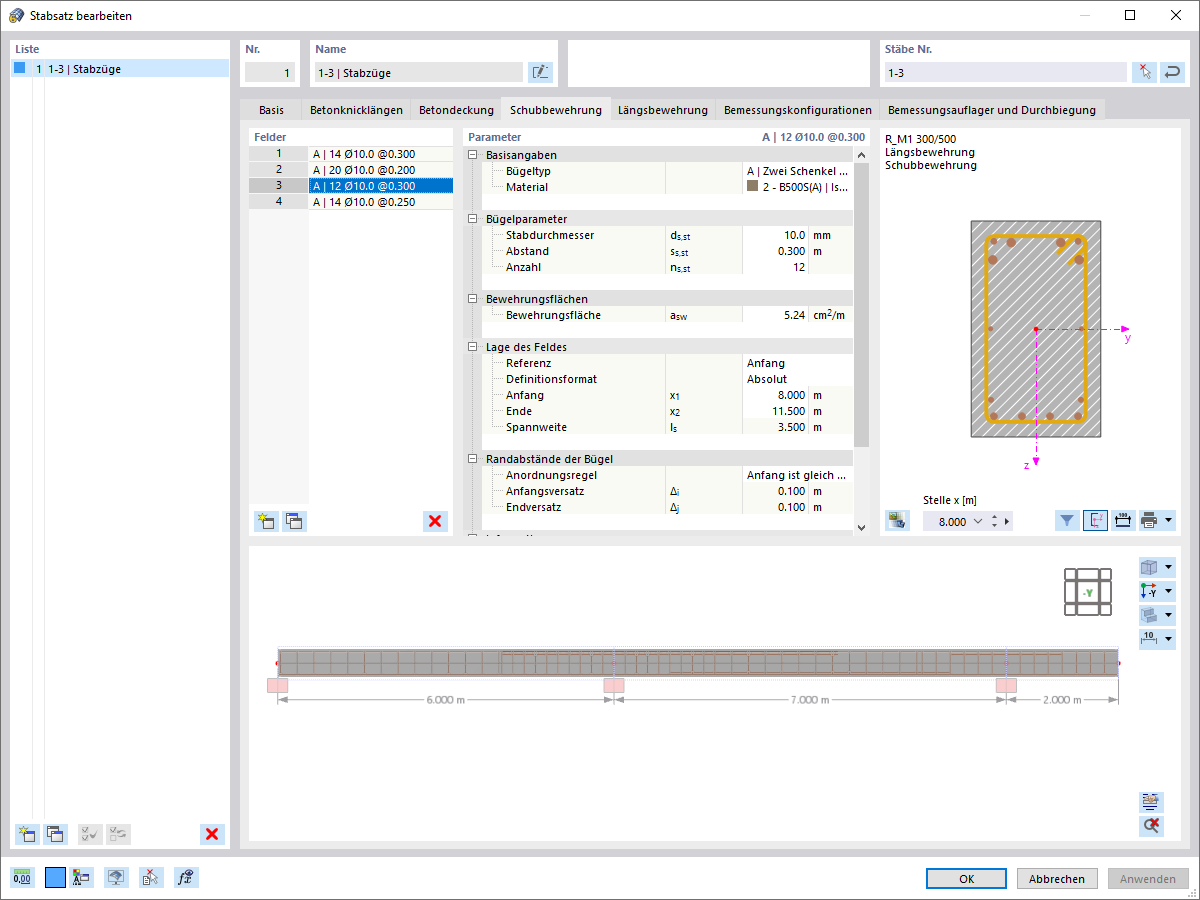Click the blue color swatch in bottom bar
Screen dimensions: 1200x900
coord(55,878)
